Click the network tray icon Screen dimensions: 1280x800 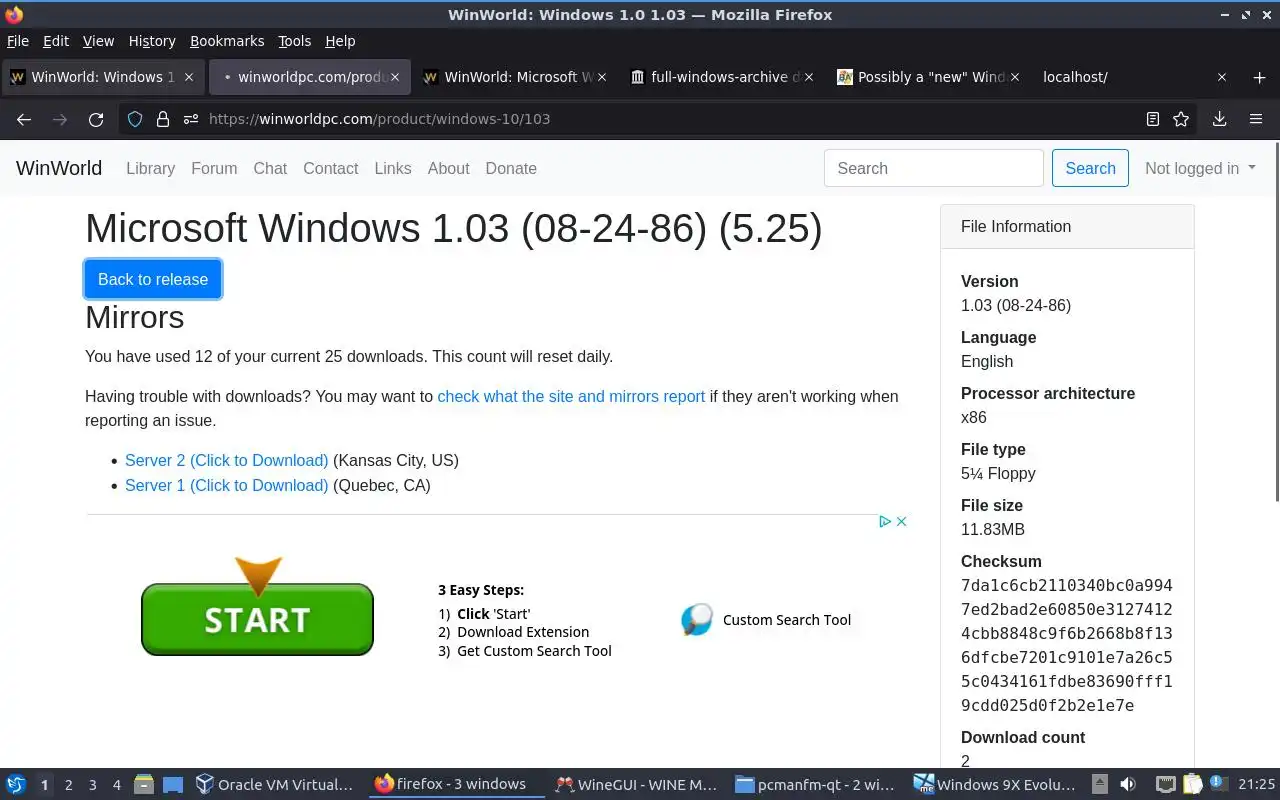1165,785
